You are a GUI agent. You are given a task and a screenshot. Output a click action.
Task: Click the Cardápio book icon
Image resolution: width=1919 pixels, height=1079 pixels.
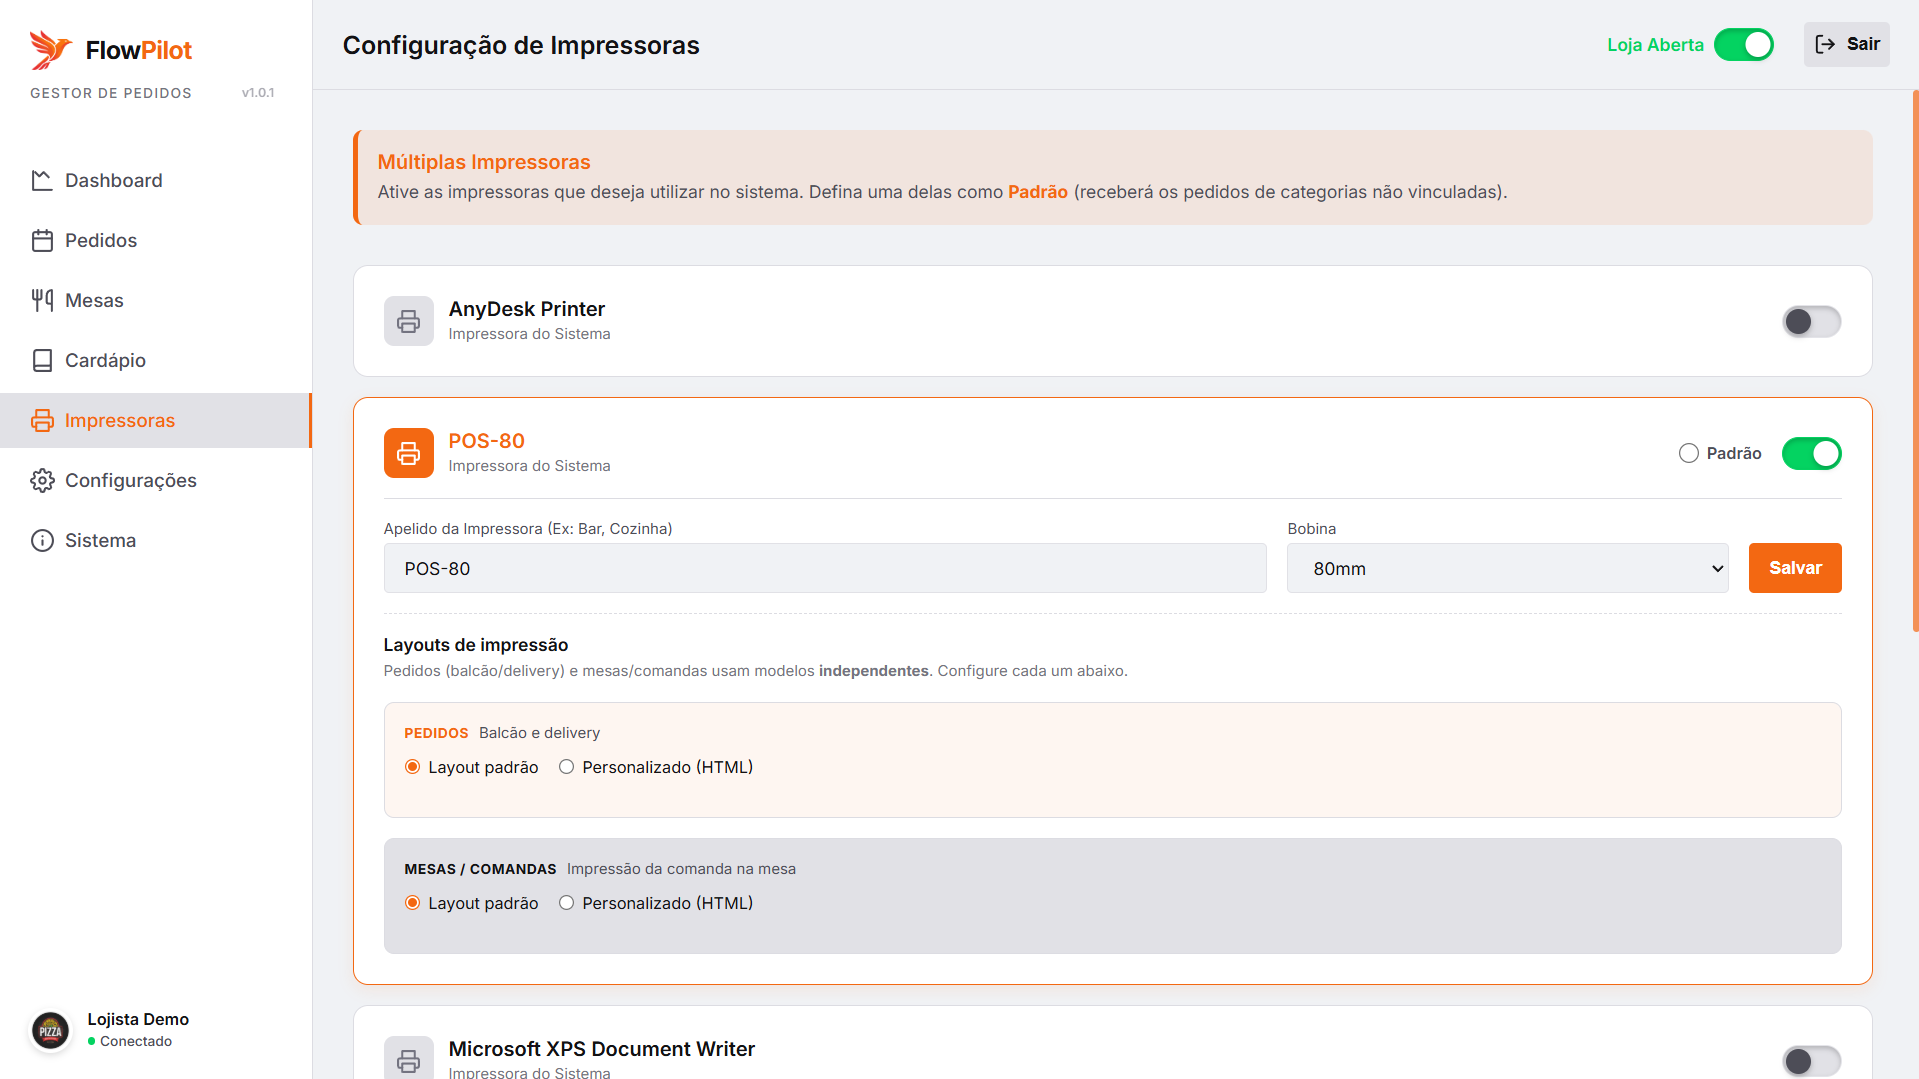click(x=42, y=360)
